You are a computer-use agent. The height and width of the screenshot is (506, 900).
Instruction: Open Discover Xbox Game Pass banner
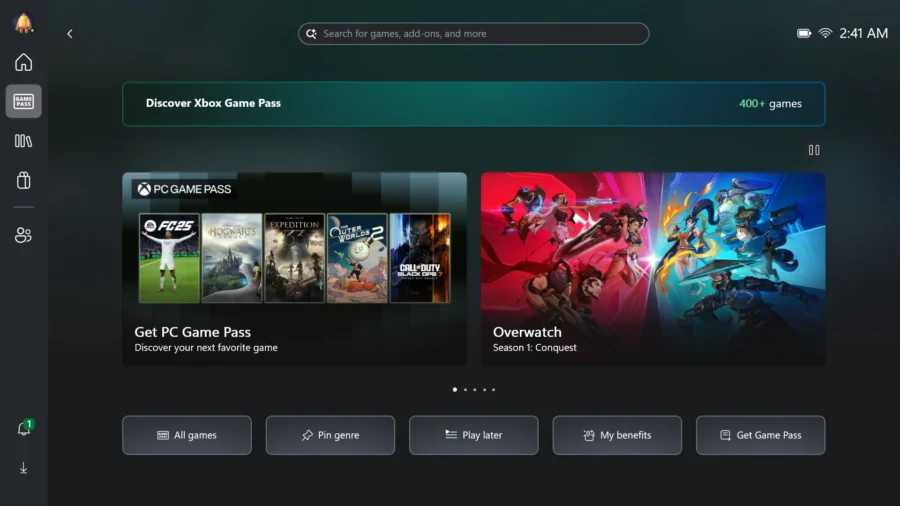(474, 104)
